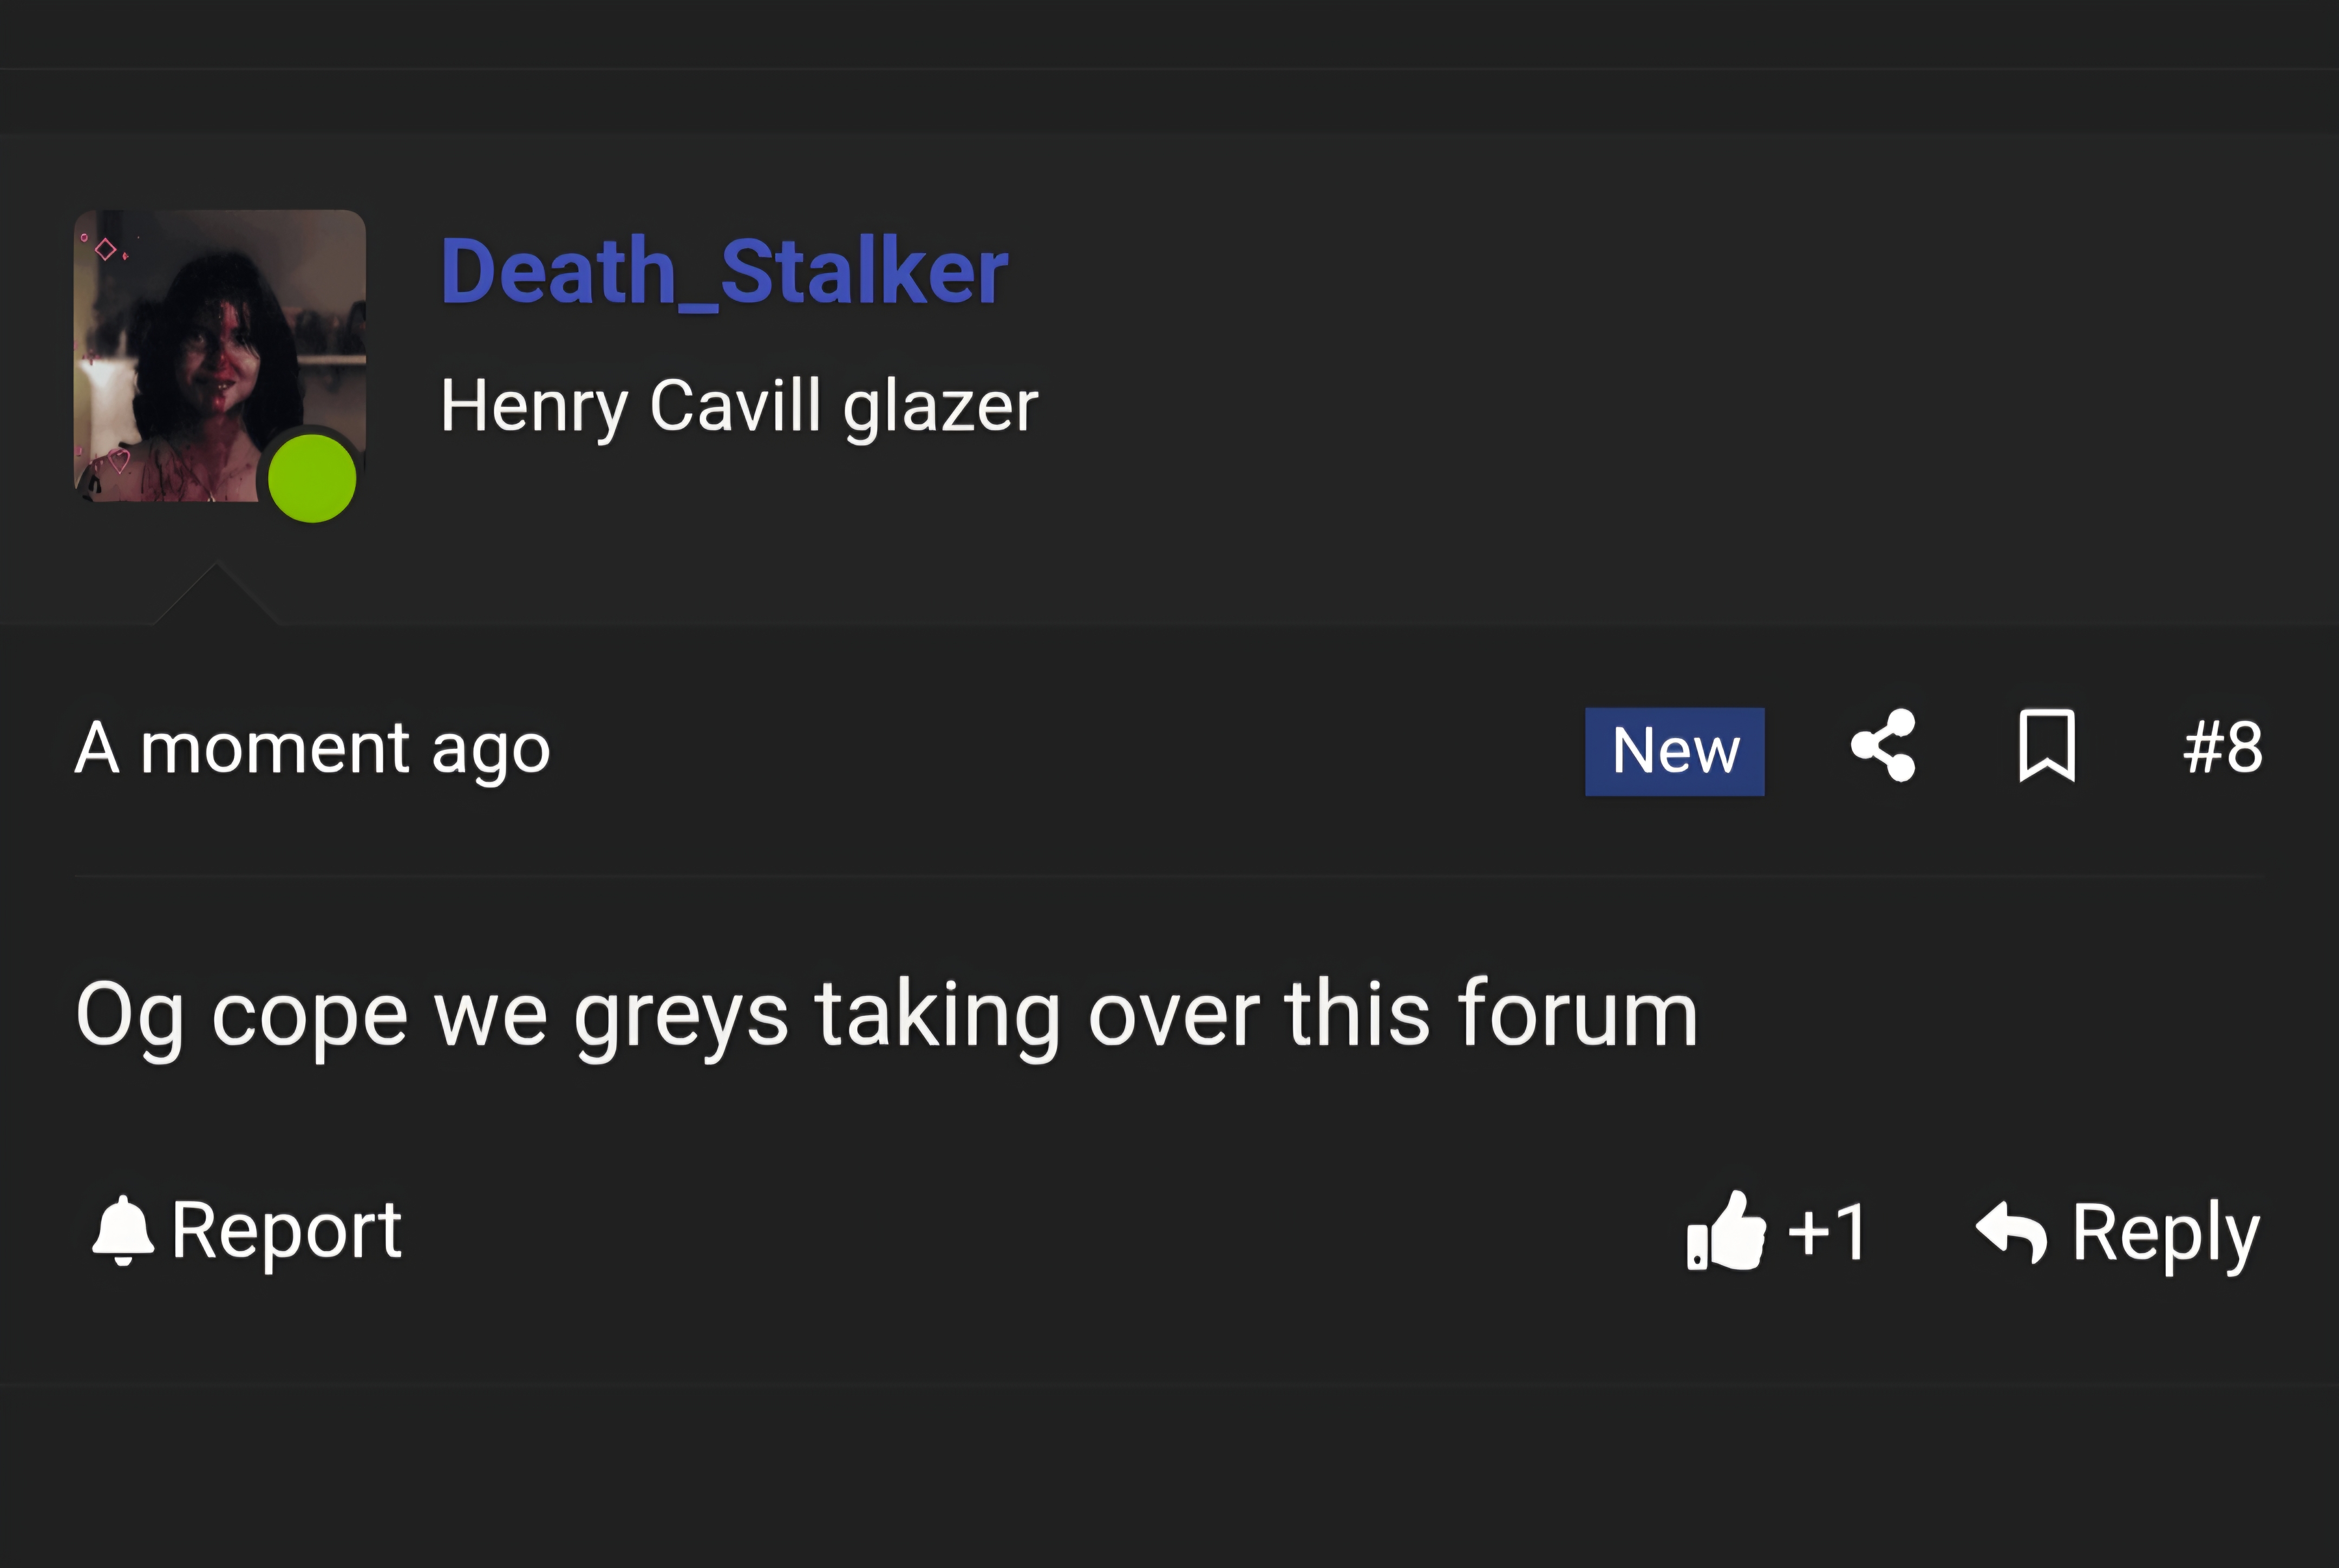Click the bell icon next to Report
This screenshot has height=1568, width=2339.
click(122, 1231)
